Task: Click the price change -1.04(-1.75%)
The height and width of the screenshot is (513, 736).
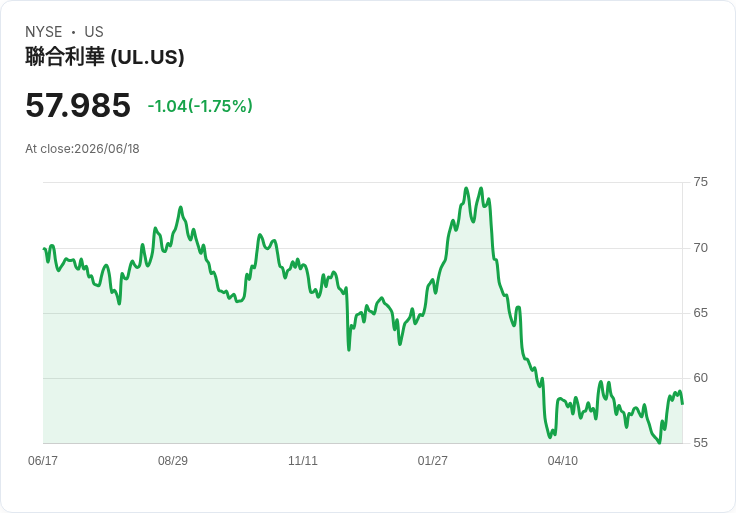Action: click(x=200, y=106)
